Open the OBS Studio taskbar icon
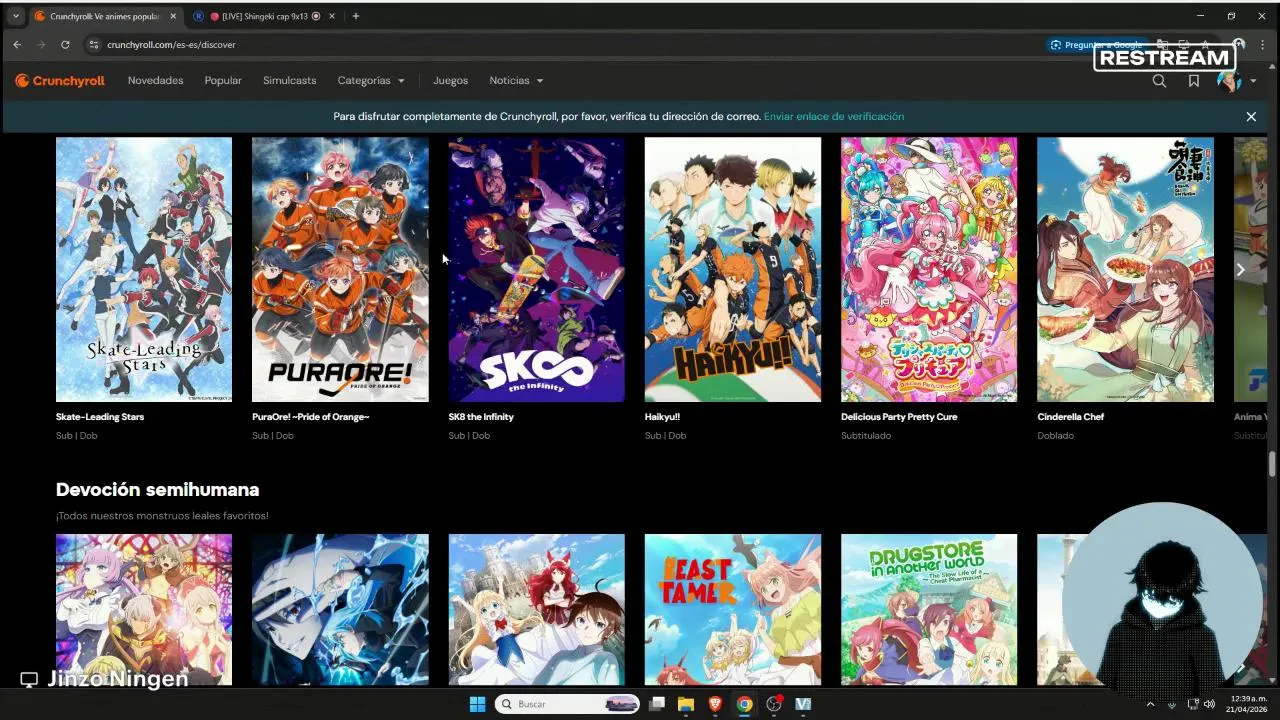The image size is (1280, 720). pos(774,704)
